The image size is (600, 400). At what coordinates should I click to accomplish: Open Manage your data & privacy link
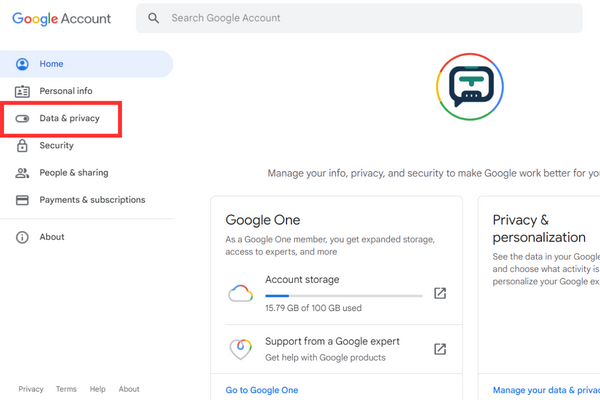[x=546, y=390]
